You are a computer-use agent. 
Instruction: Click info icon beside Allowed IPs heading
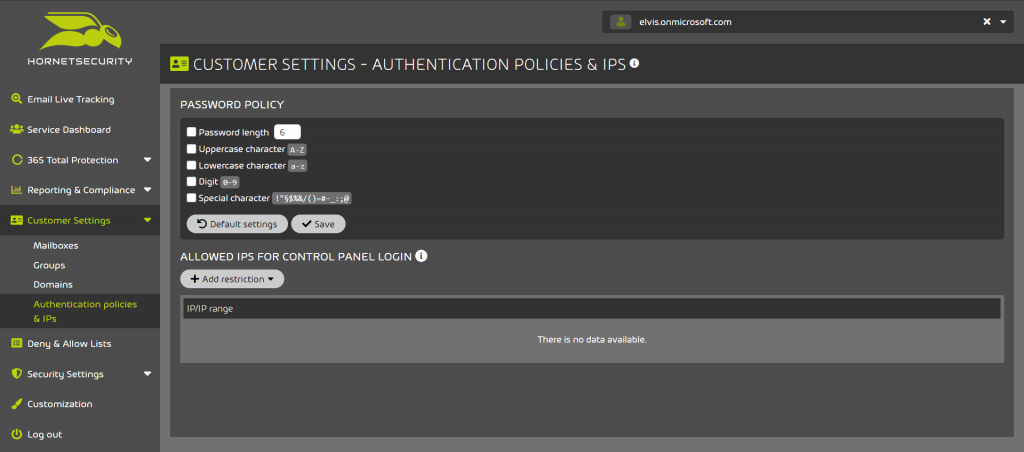(x=421, y=256)
